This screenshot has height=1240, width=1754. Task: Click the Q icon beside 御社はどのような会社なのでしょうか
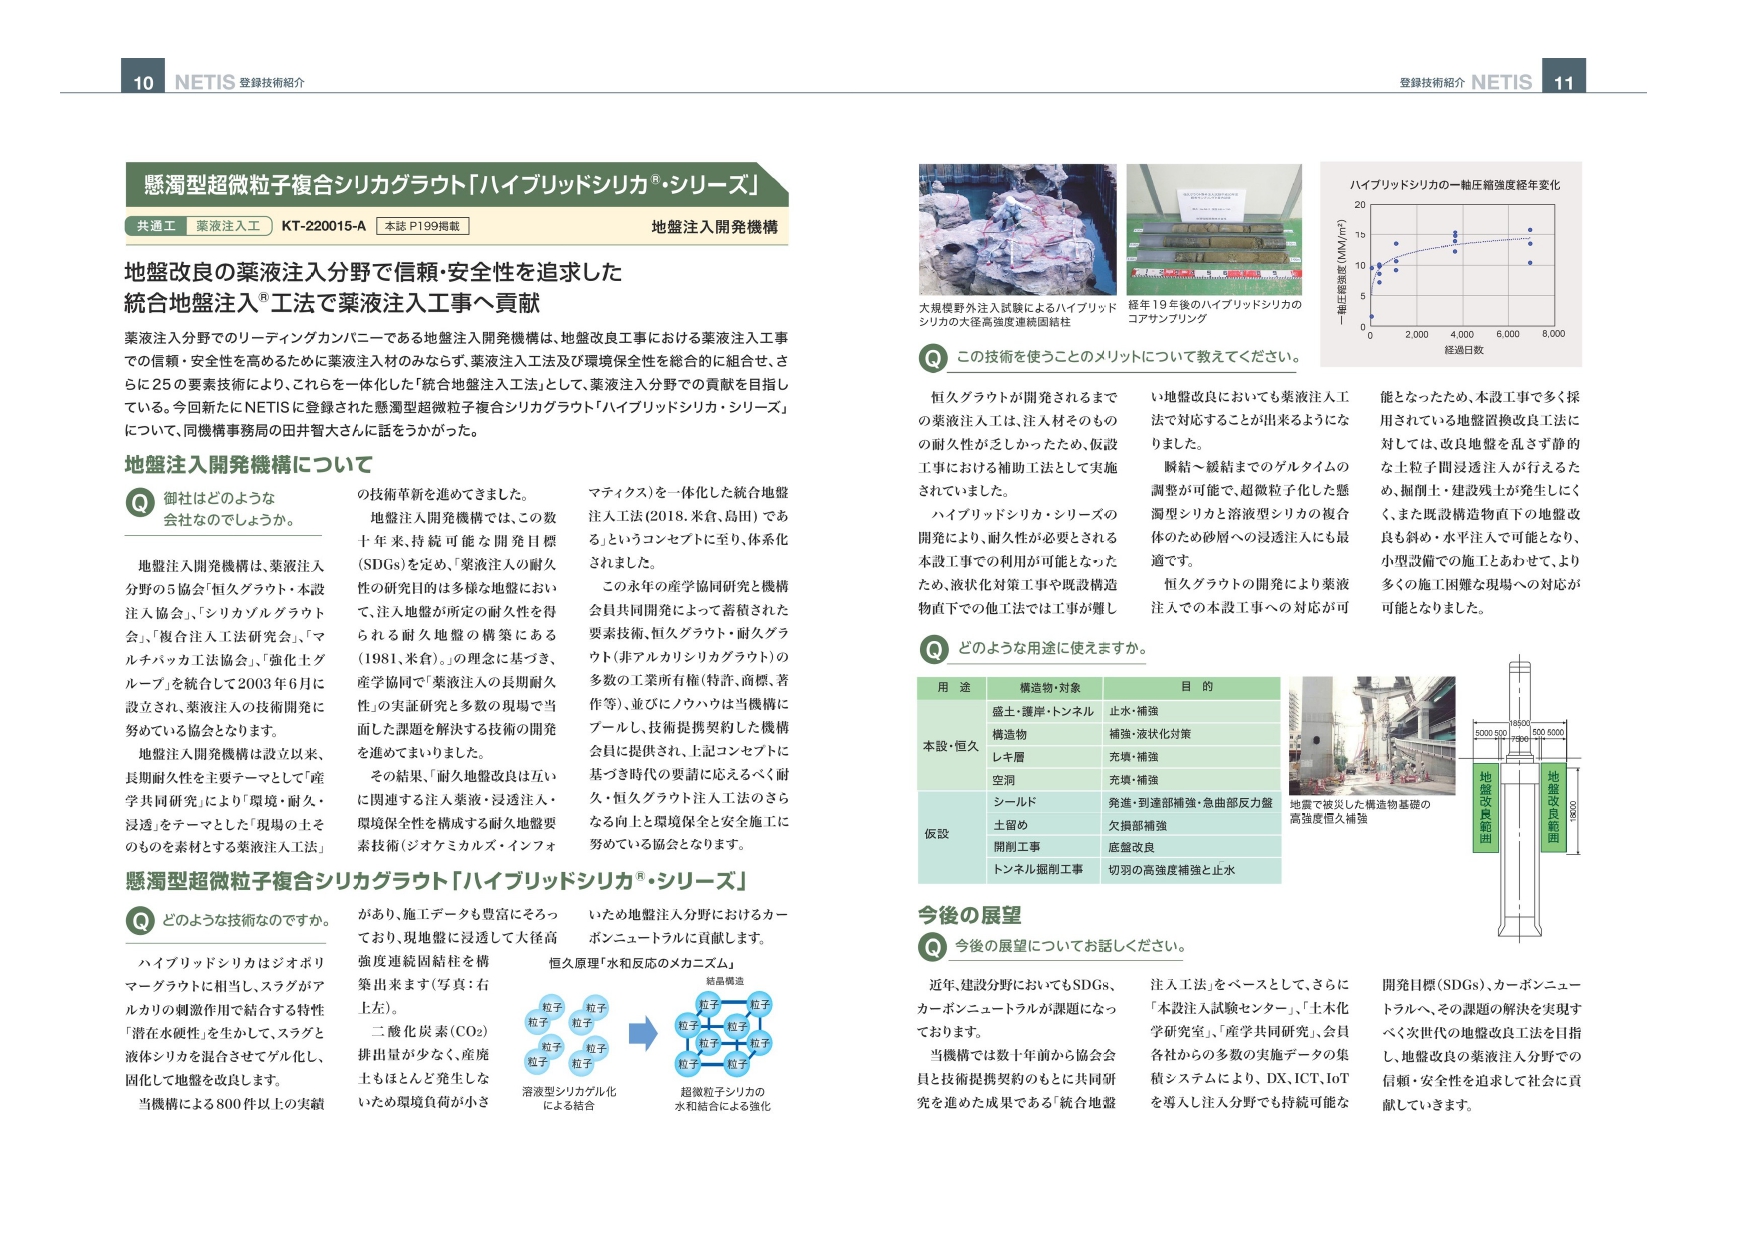139,502
